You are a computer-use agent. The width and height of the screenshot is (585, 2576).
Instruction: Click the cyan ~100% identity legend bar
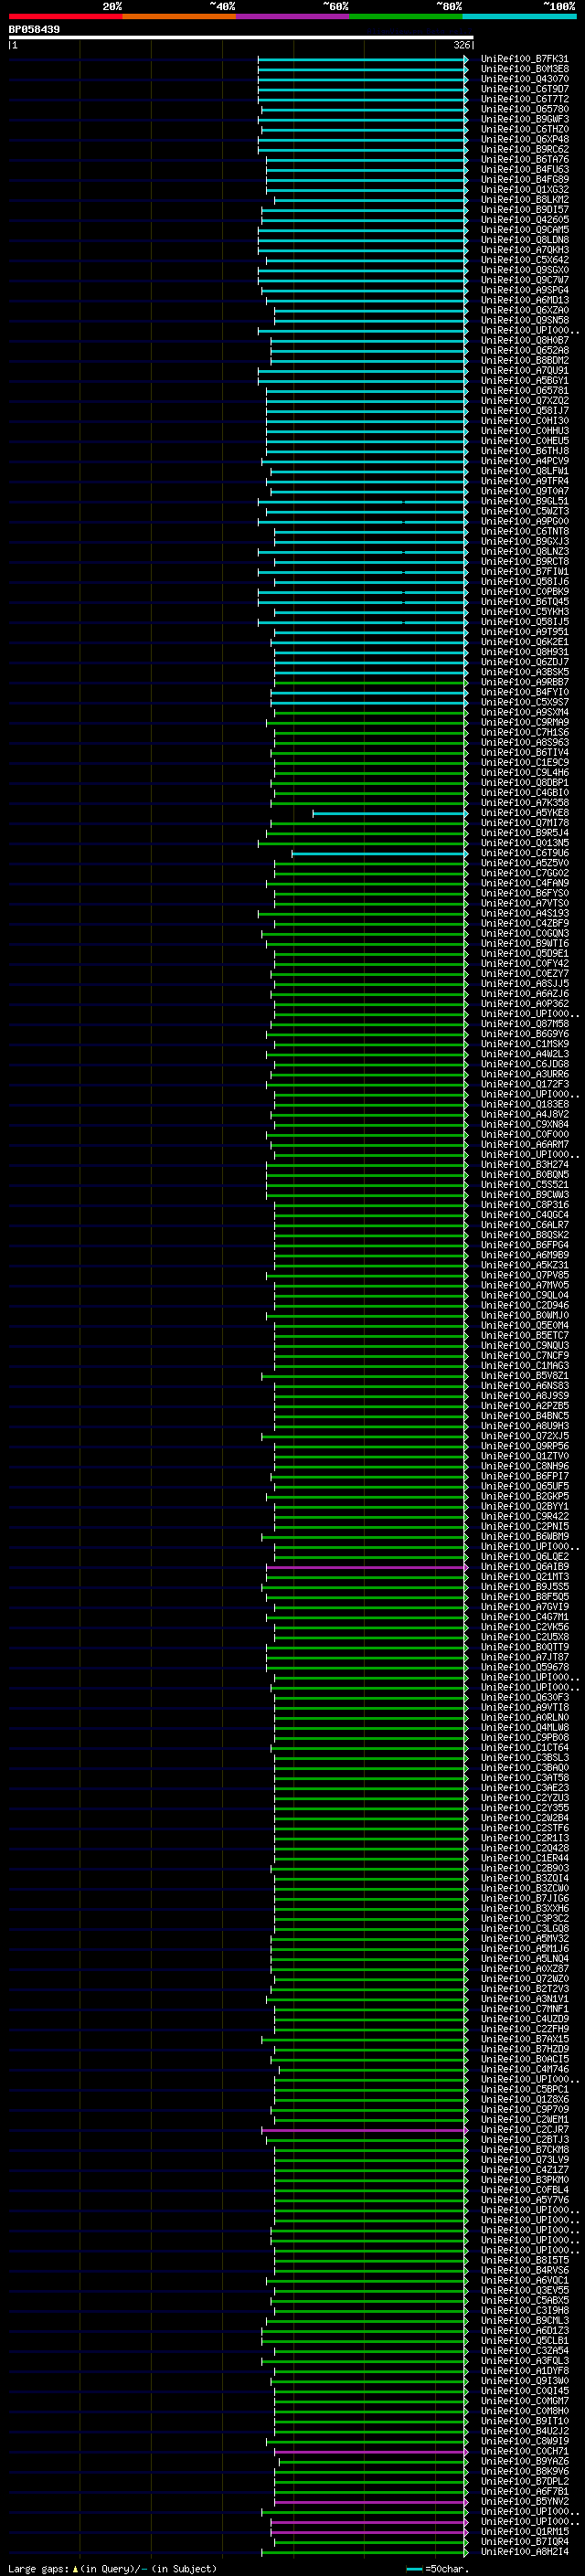pos(519,16)
